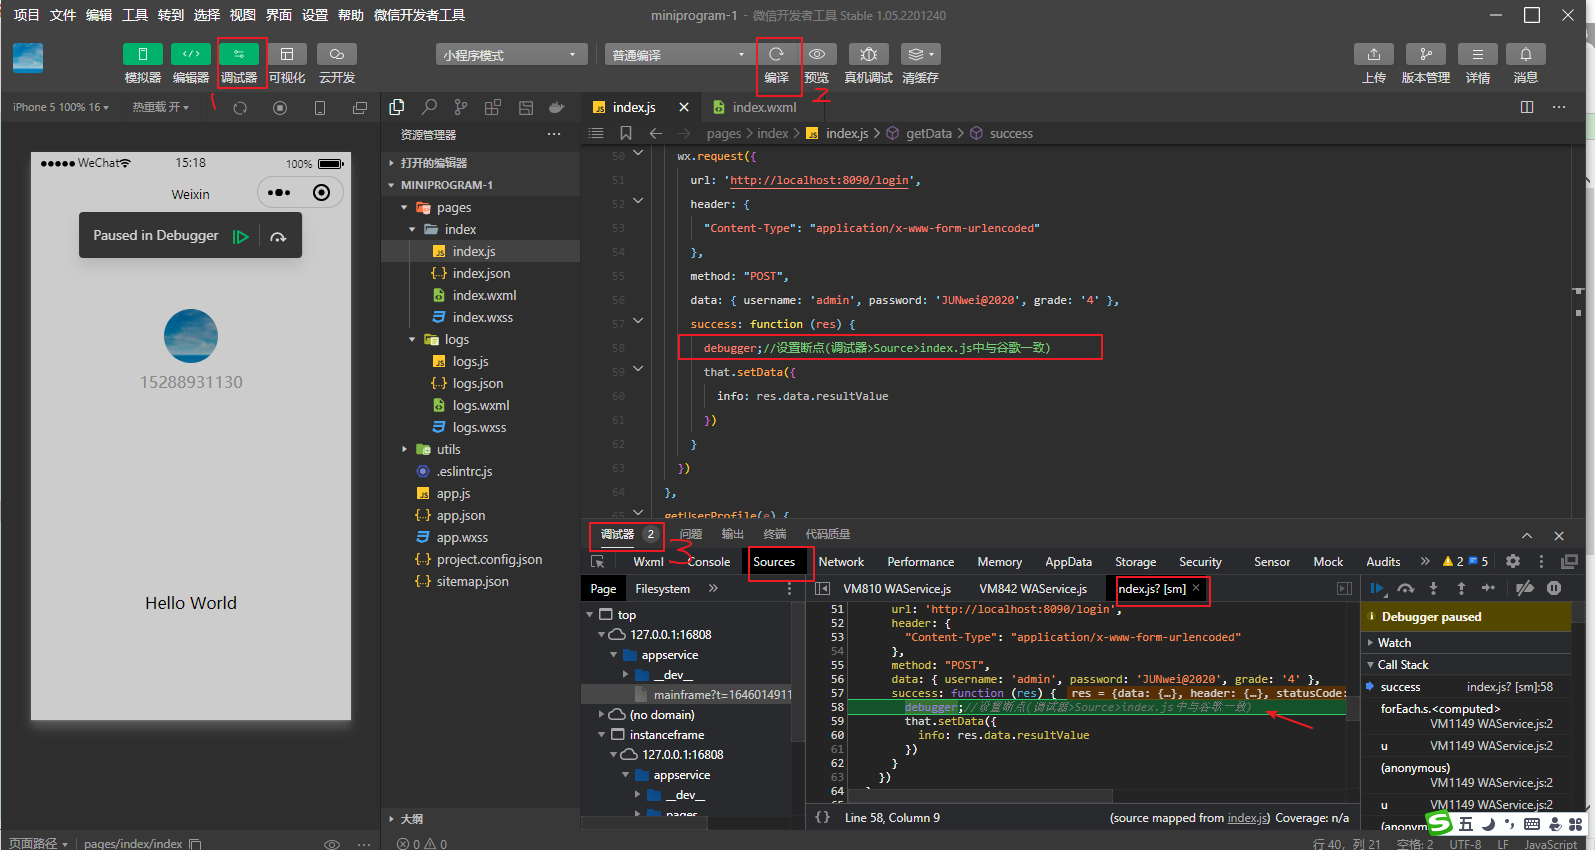Open 版本管理 version control
This screenshot has width=1595, height=850.
coord(1426,54)
